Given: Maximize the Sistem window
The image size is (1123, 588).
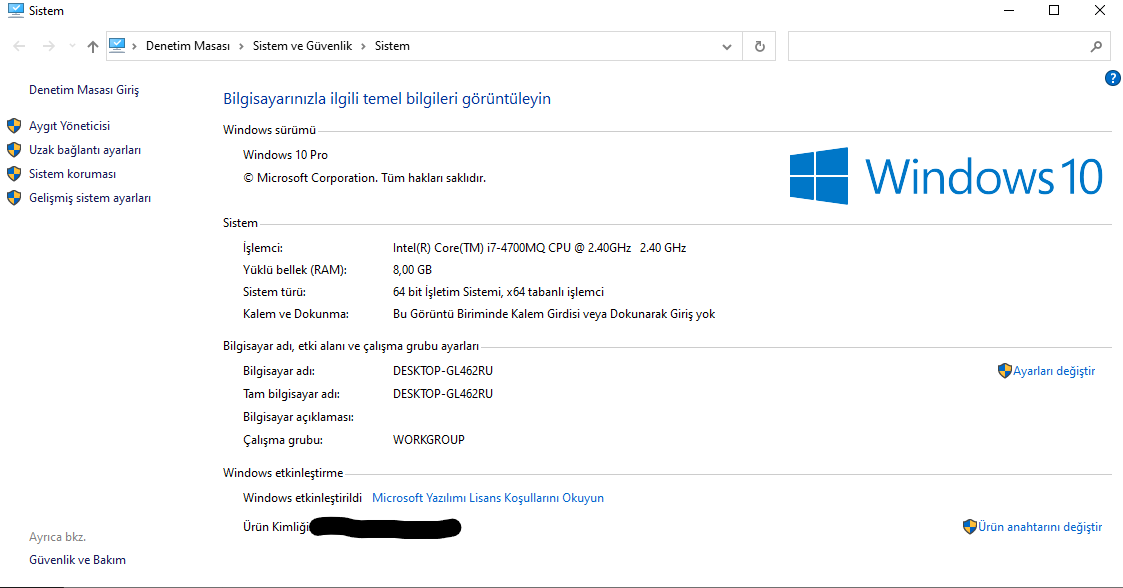Looking at the screenshot, I should (1054, 10).
